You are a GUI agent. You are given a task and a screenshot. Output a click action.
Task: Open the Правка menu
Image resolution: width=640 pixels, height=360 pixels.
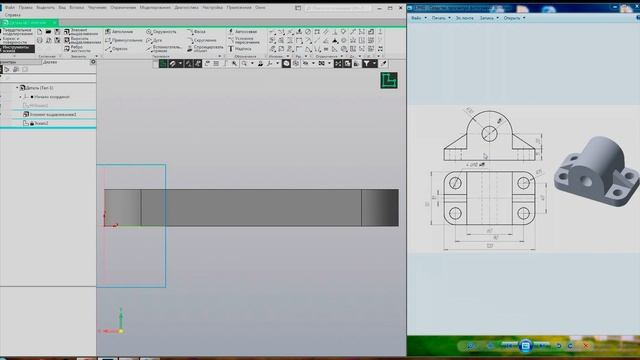pos(25,7)
